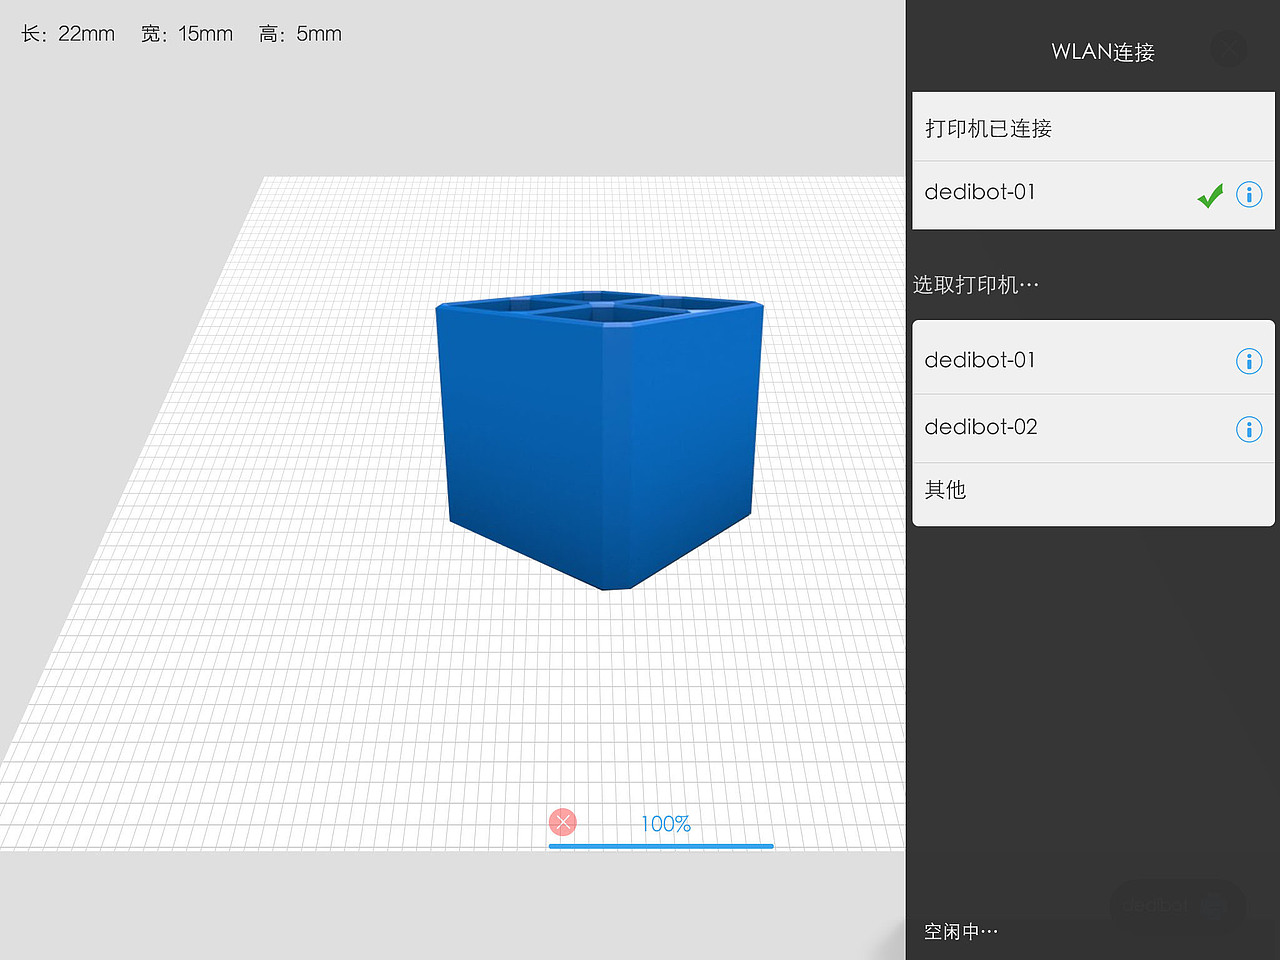Viewport: 1280px width, 960px height.
Task: Open info icon for dedibot-02
Action: pos(1249,429)
